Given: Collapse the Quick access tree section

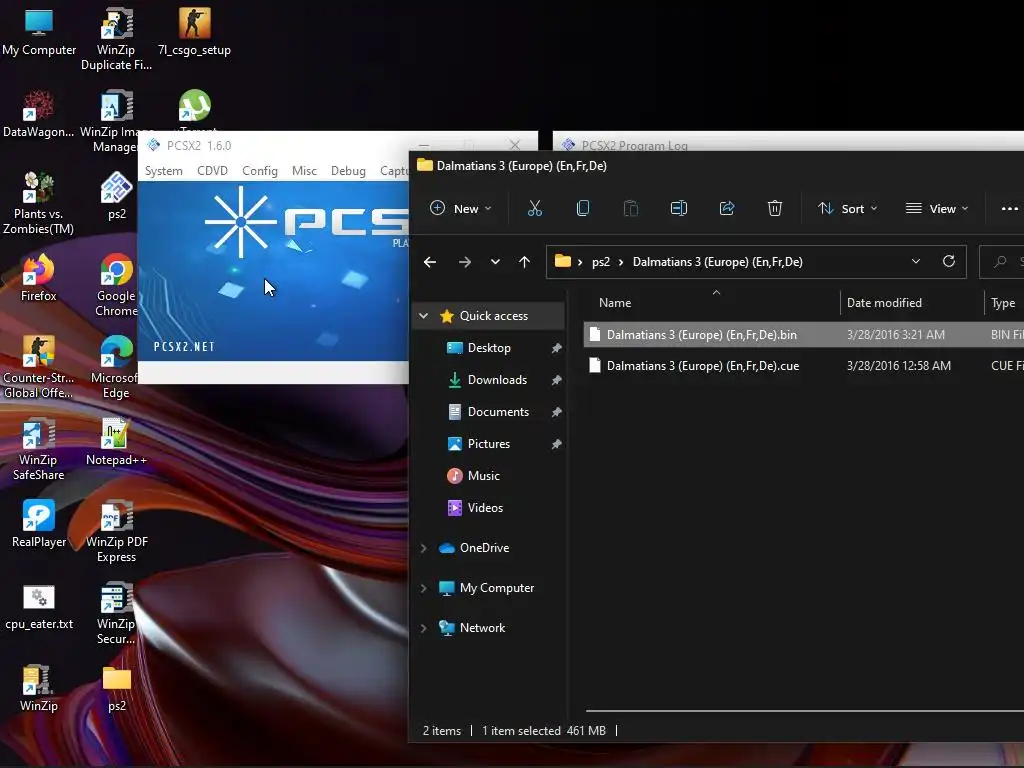Looking at the screenshot, I should pos(423,315).
